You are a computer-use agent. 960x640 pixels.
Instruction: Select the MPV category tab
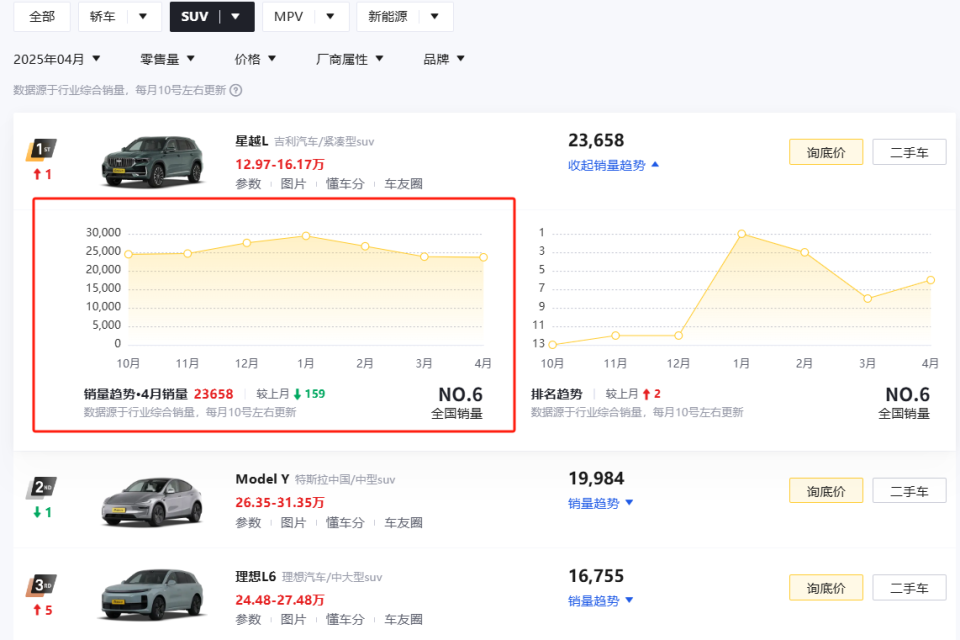pyautogui.click(x=288, y=17)
